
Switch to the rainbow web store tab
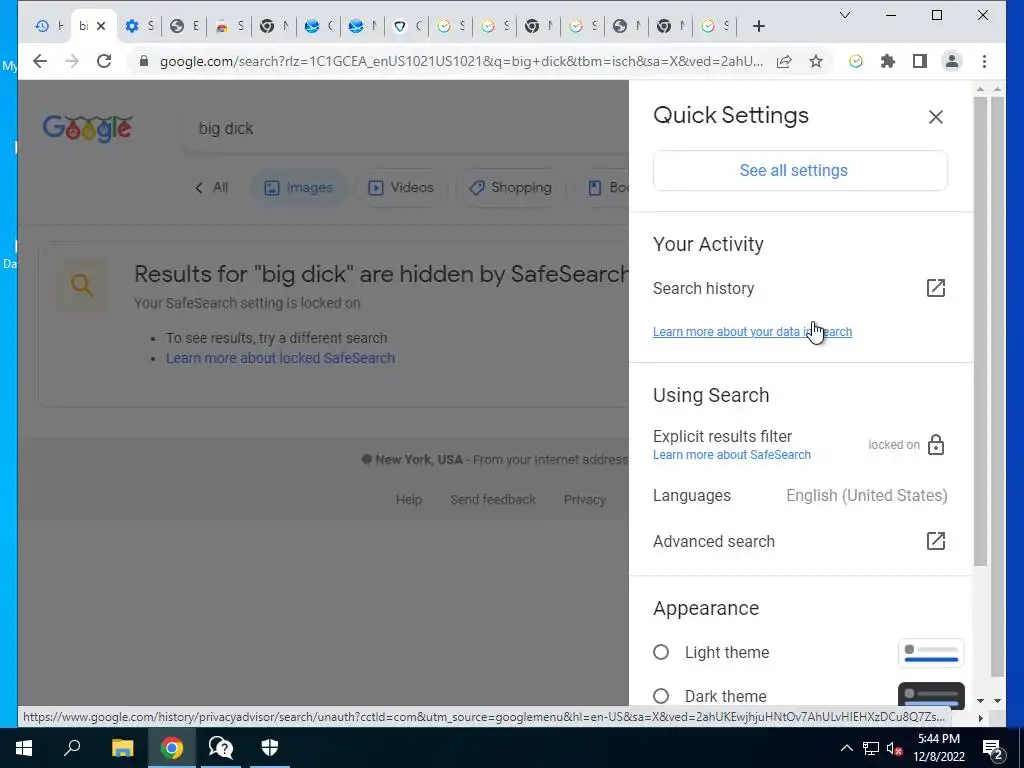229,26
